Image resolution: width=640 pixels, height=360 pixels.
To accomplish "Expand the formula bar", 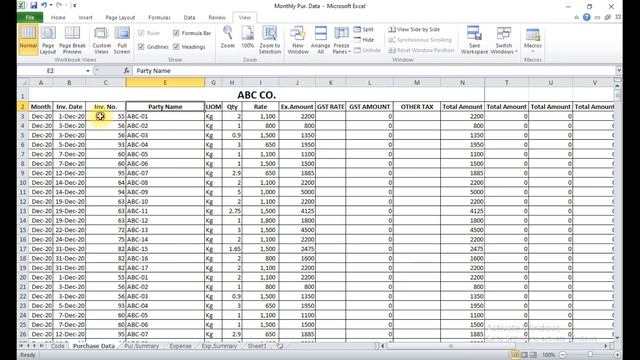I will tap(619, 71).
